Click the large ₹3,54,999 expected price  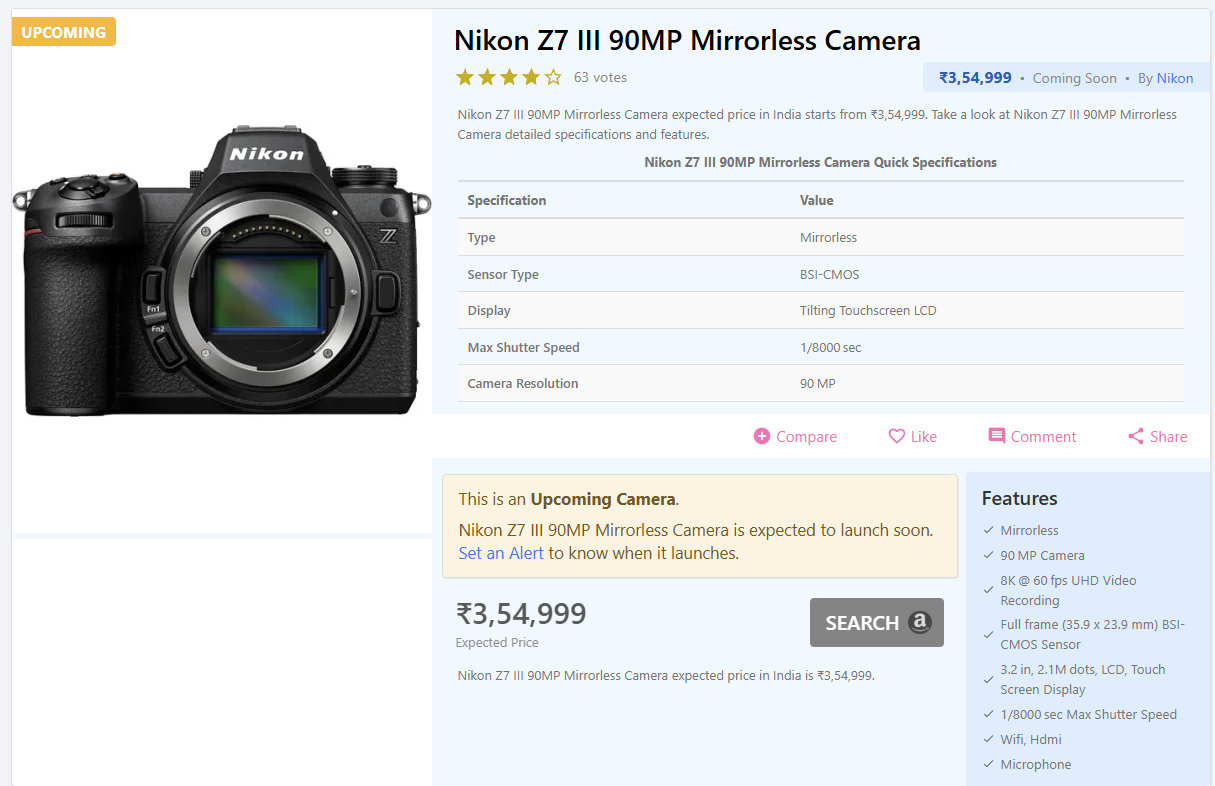click(521, 613)
